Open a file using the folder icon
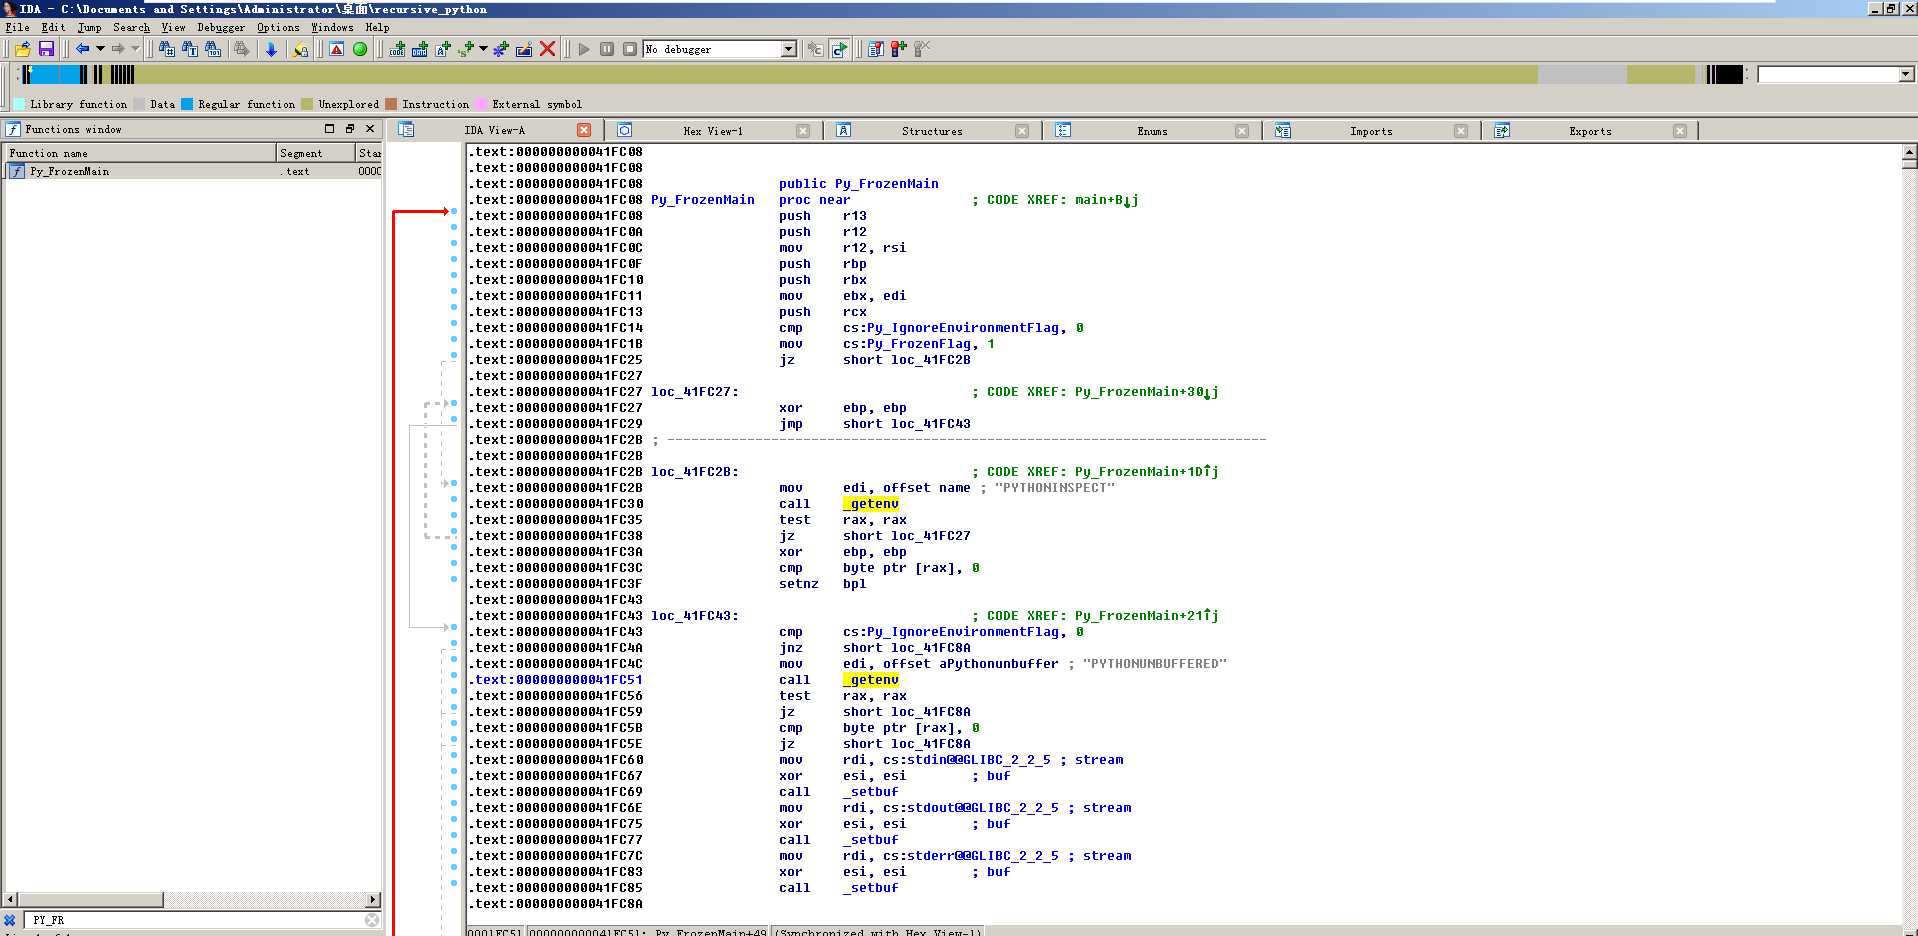This screenshot has width=1918, height=936. (22, 49)
